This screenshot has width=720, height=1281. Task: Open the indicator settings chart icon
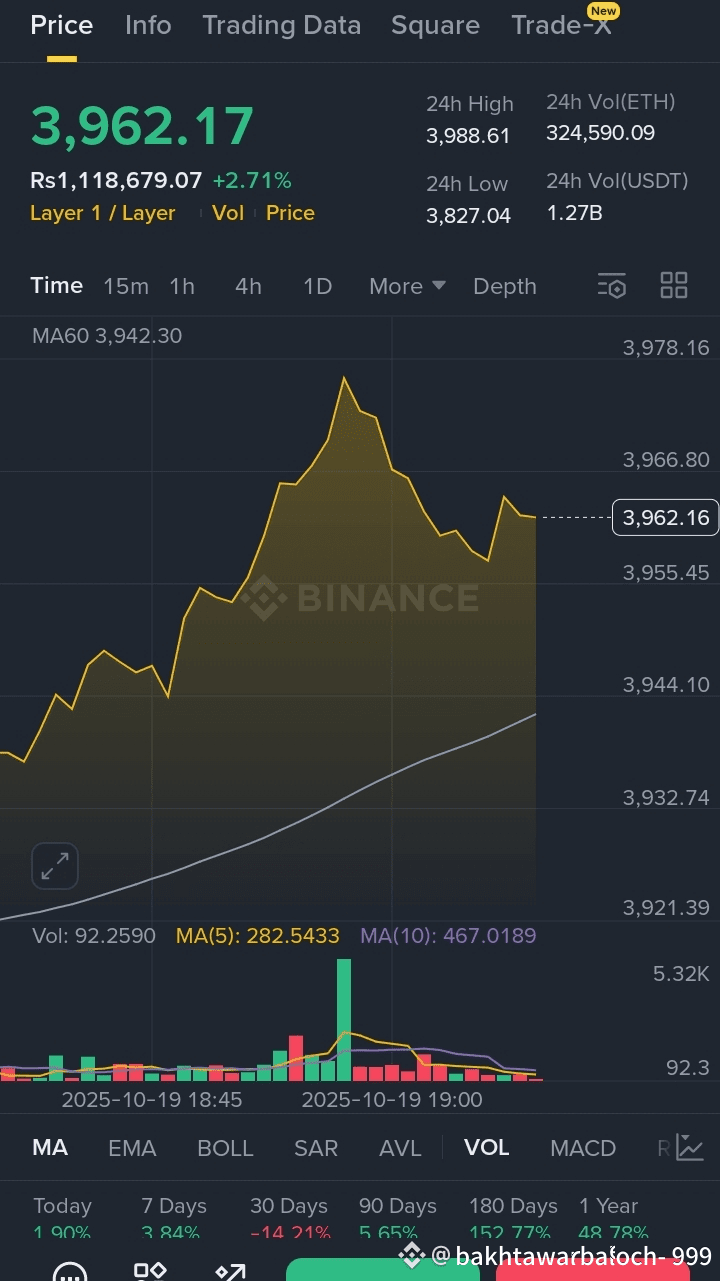tap(689, 1148)
